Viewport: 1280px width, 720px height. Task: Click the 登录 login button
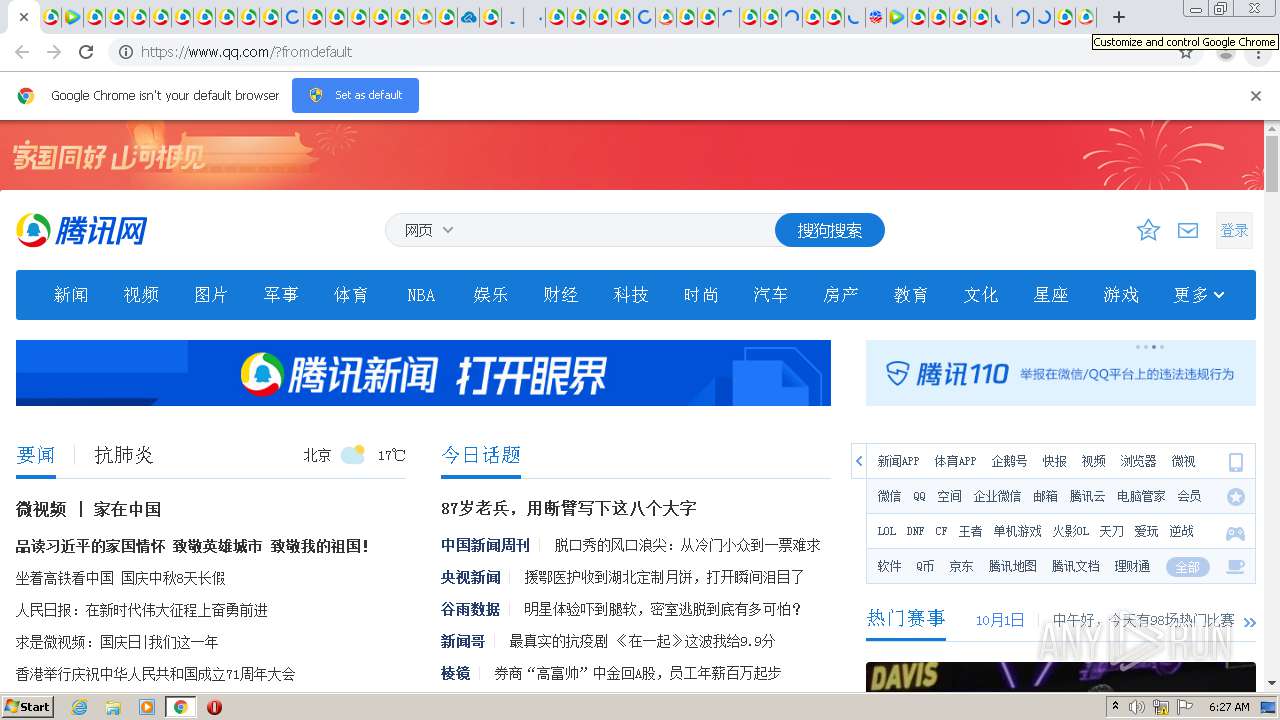click(x=1234, y=231)
